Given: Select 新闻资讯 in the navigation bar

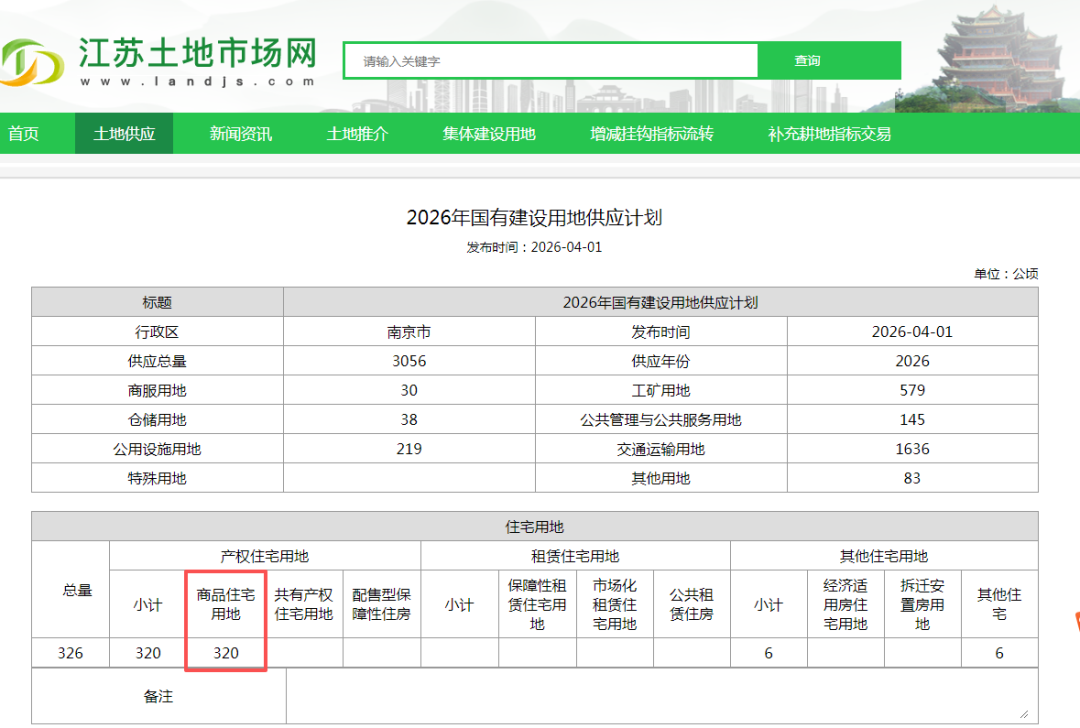Looking at the screenshot, I should click(241, 134).
